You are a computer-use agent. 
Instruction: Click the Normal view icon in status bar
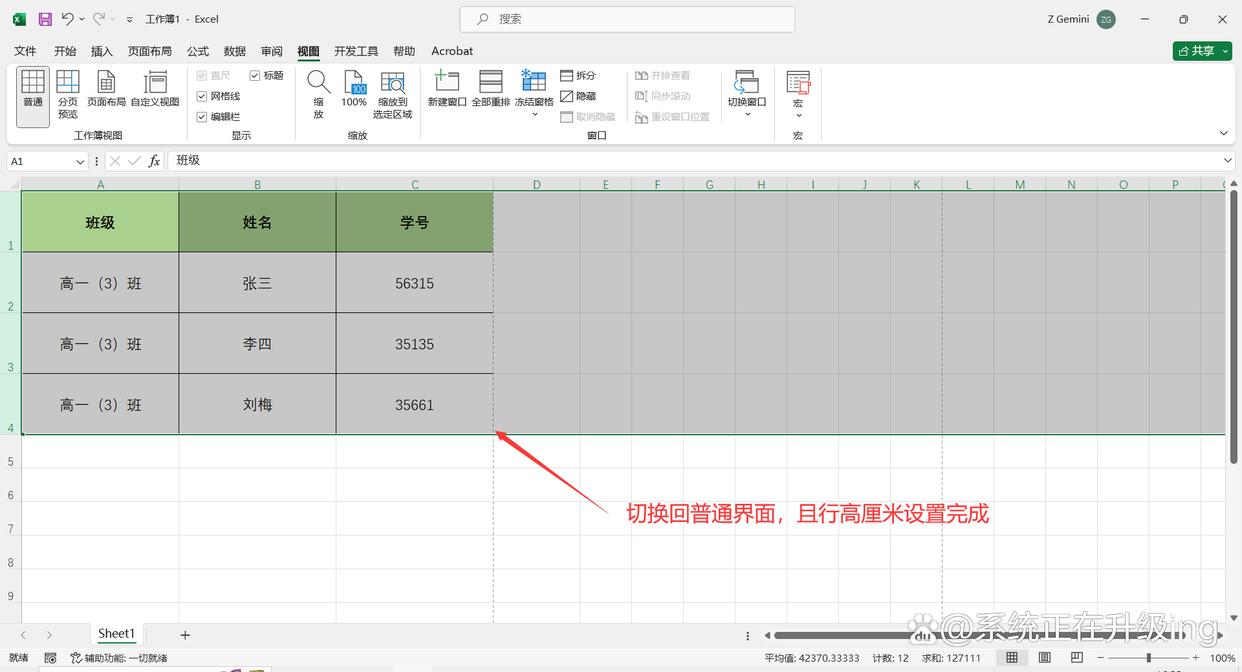click(x=1012, y=658)
